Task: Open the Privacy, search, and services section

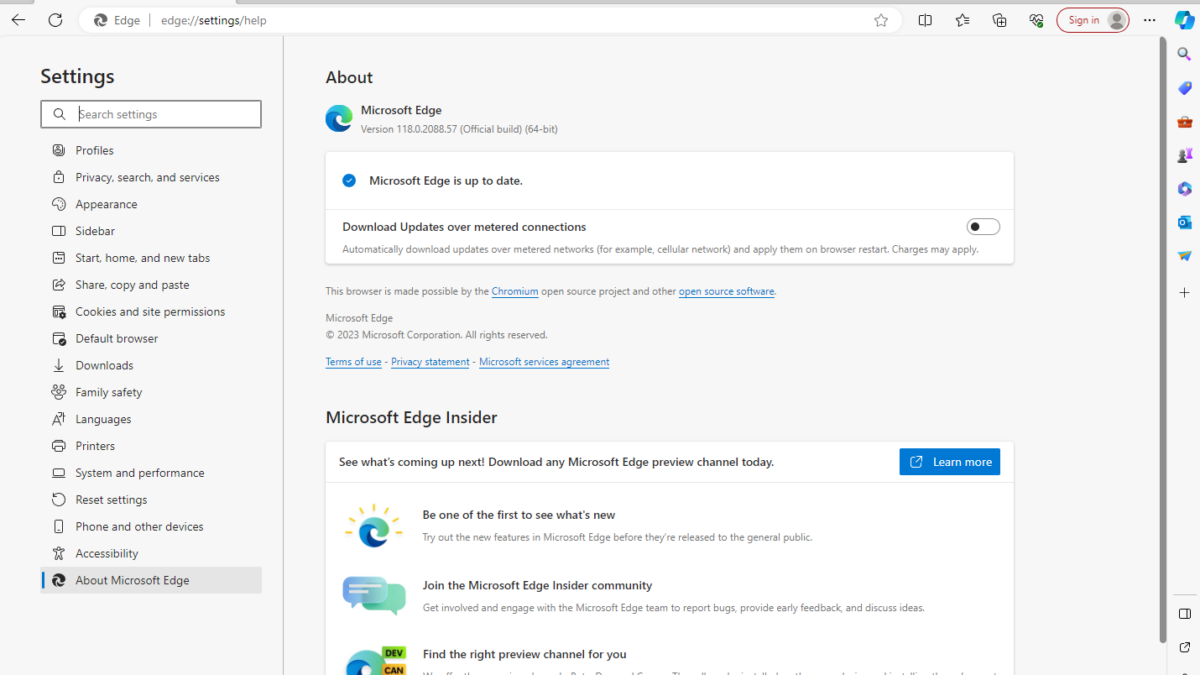Action: (x=147, y=177)
